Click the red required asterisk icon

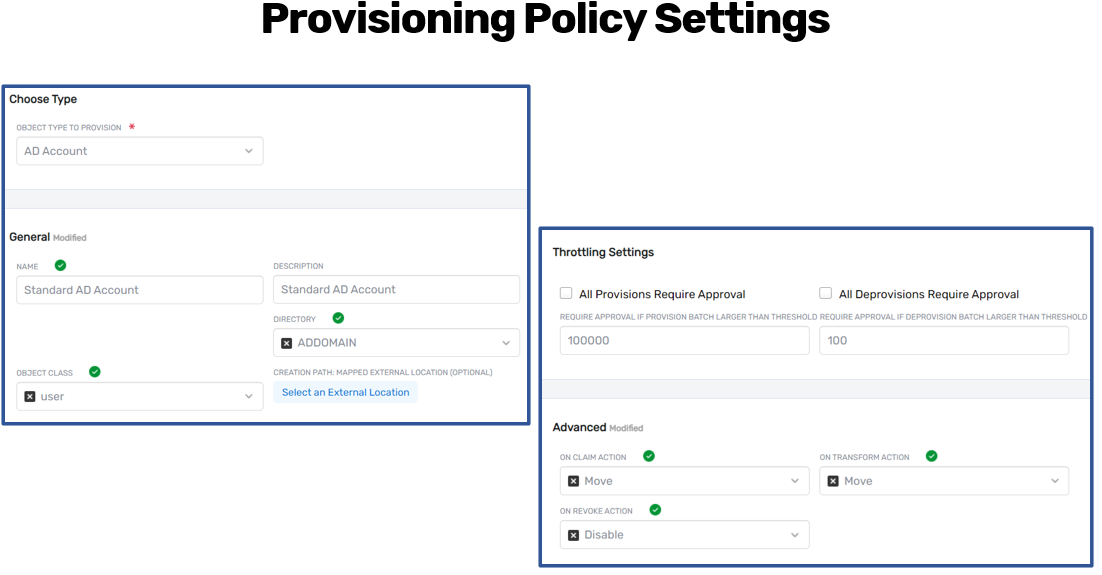pos(131,127)
